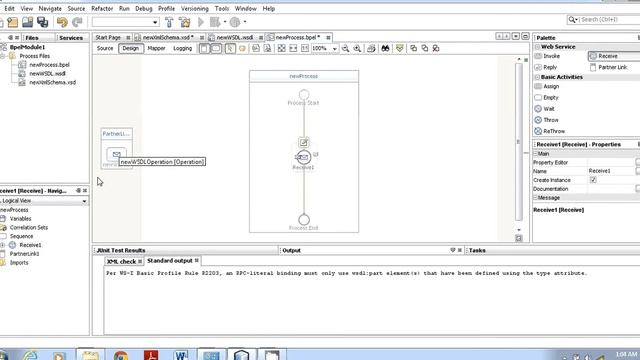Click the Validate XML checkmark icon
Screen dimensions: 640x360
[400, 49]
